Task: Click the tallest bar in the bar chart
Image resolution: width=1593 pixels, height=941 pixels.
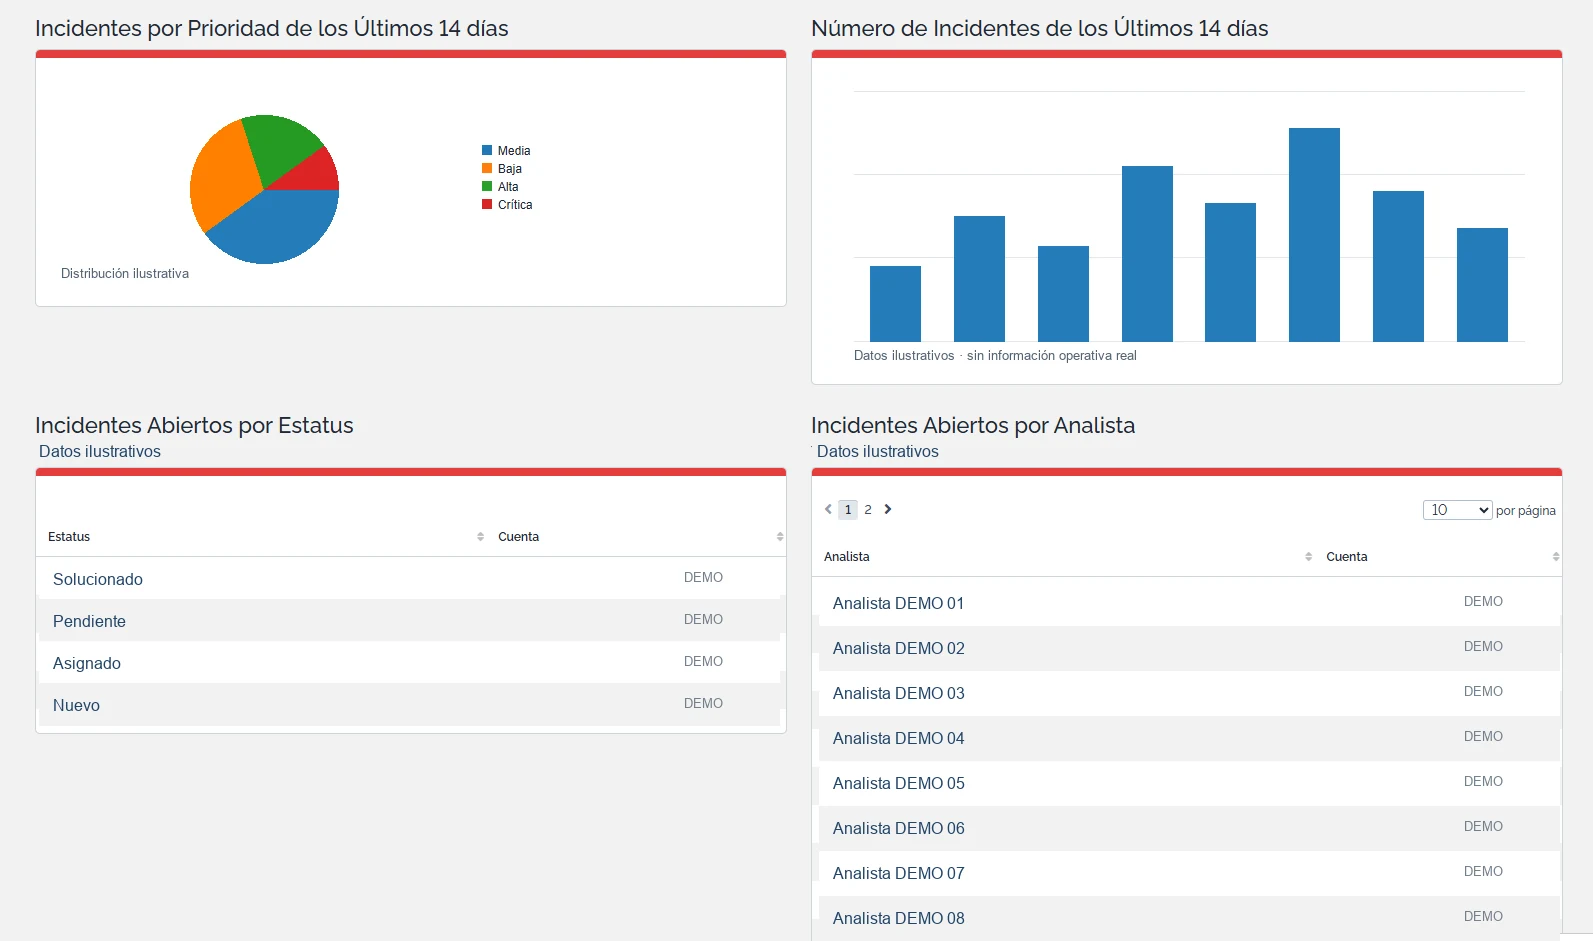Action: [1314, 235]
